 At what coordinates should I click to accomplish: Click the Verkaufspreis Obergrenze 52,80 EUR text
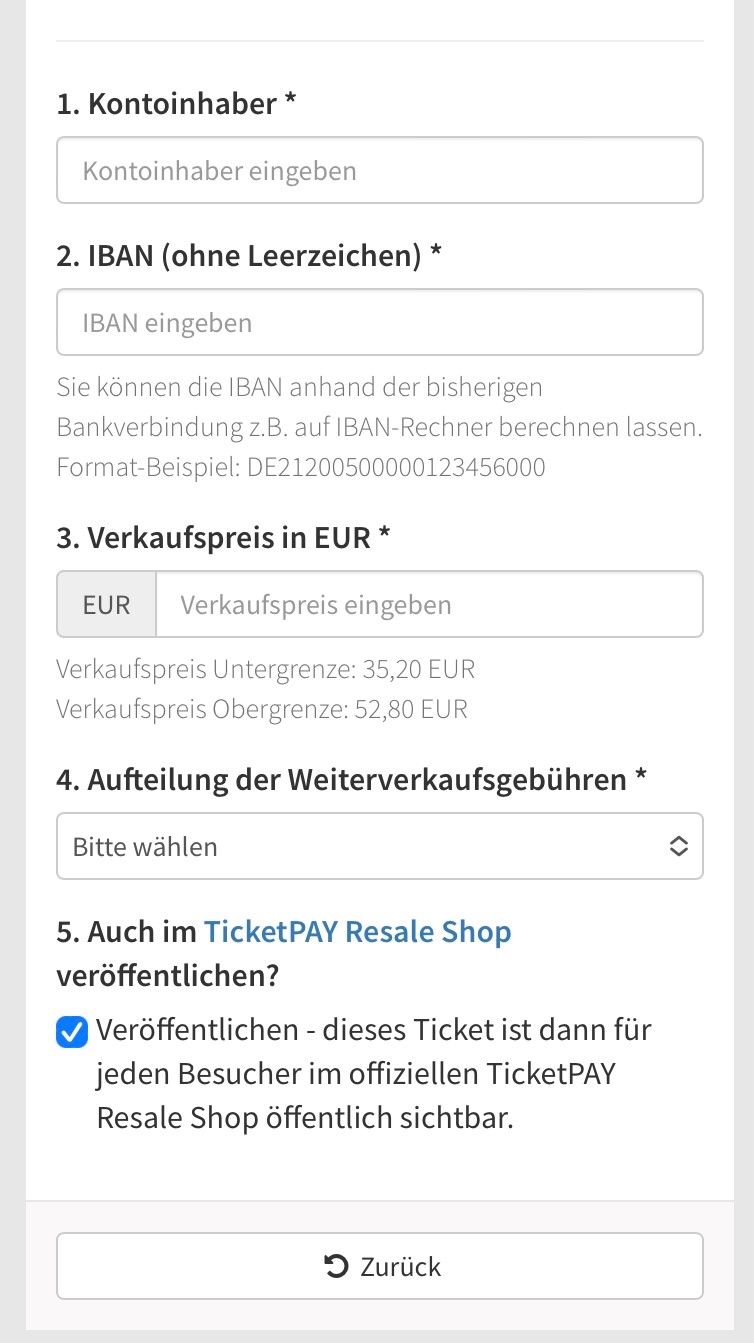point(262,709)
